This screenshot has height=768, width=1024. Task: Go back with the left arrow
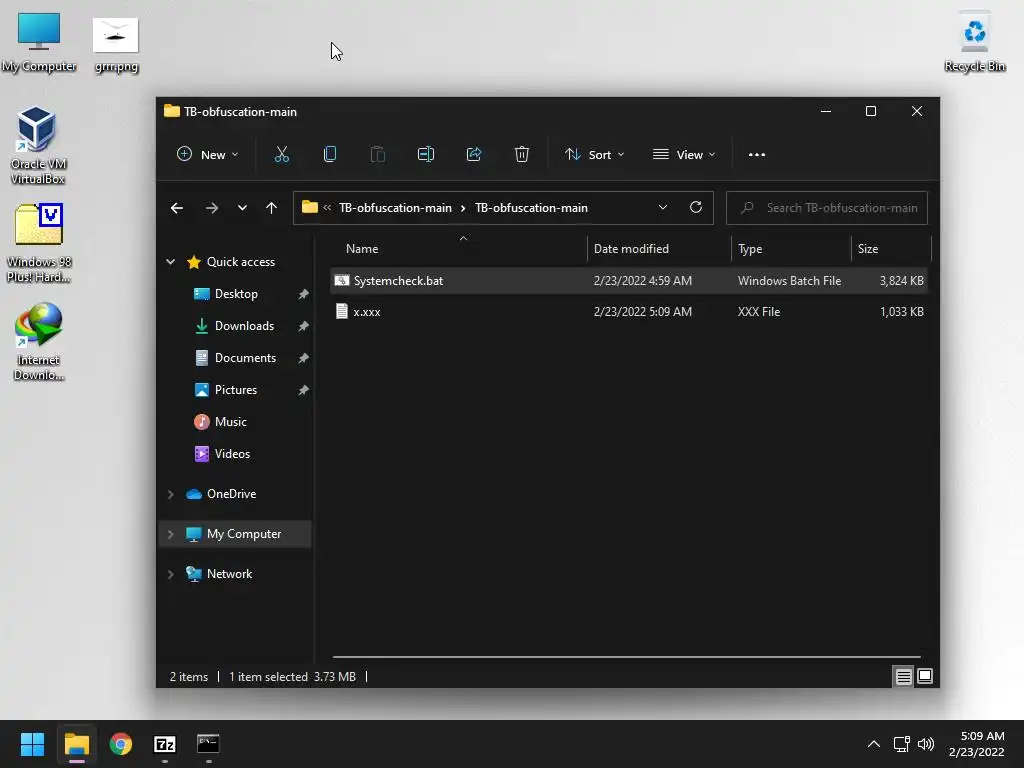177,208
